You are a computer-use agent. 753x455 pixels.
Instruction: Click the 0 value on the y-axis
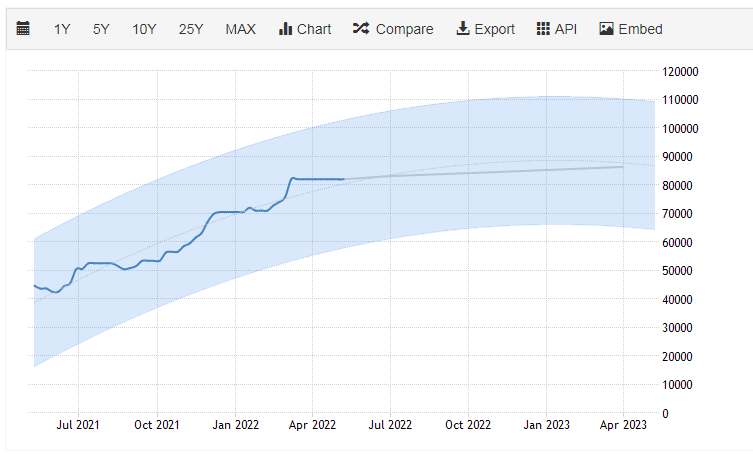tap(665, 413)
